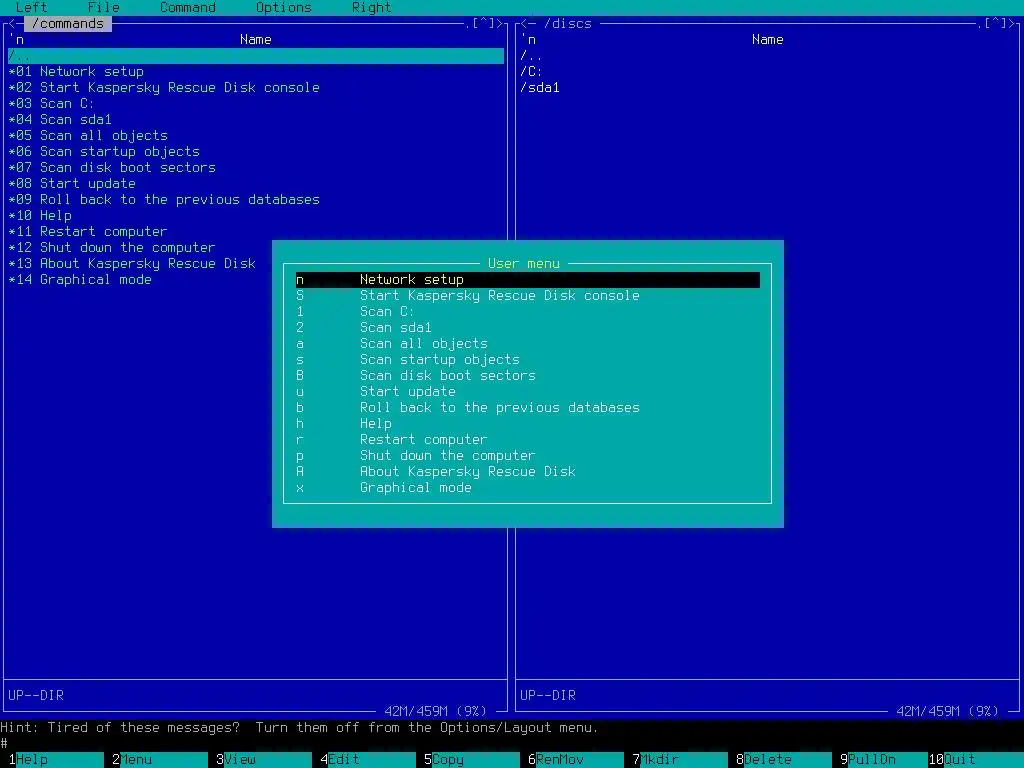Click the left panel history back arrow

click(12, 24)
